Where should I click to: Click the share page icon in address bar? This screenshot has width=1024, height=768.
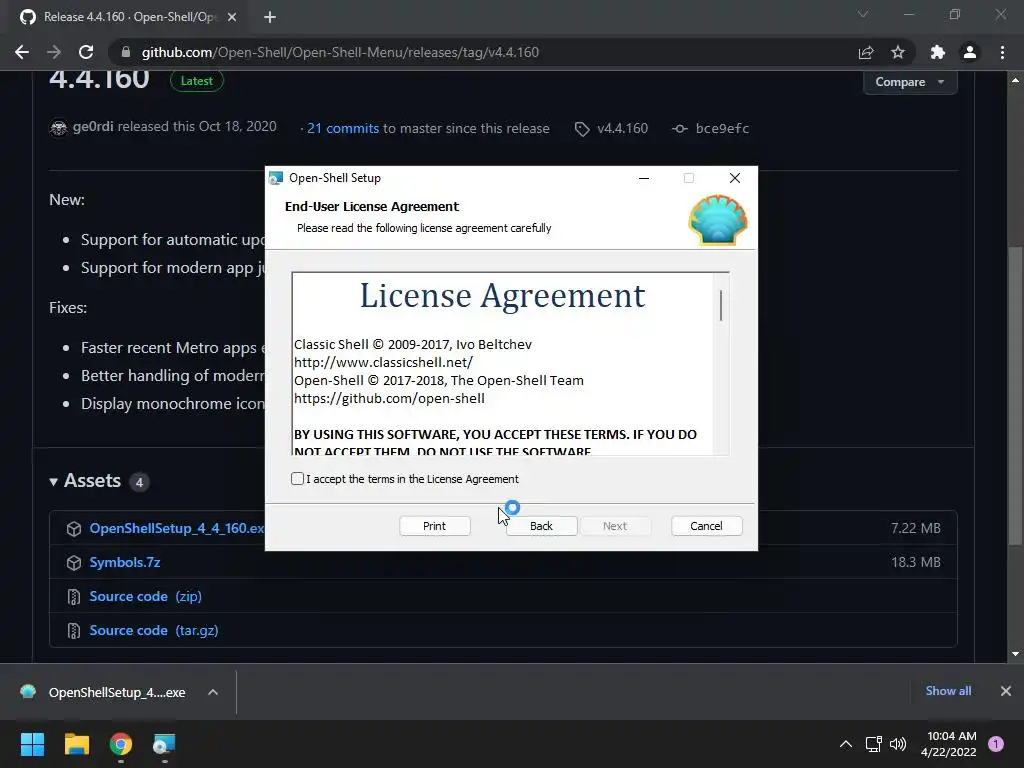(866, 52)
